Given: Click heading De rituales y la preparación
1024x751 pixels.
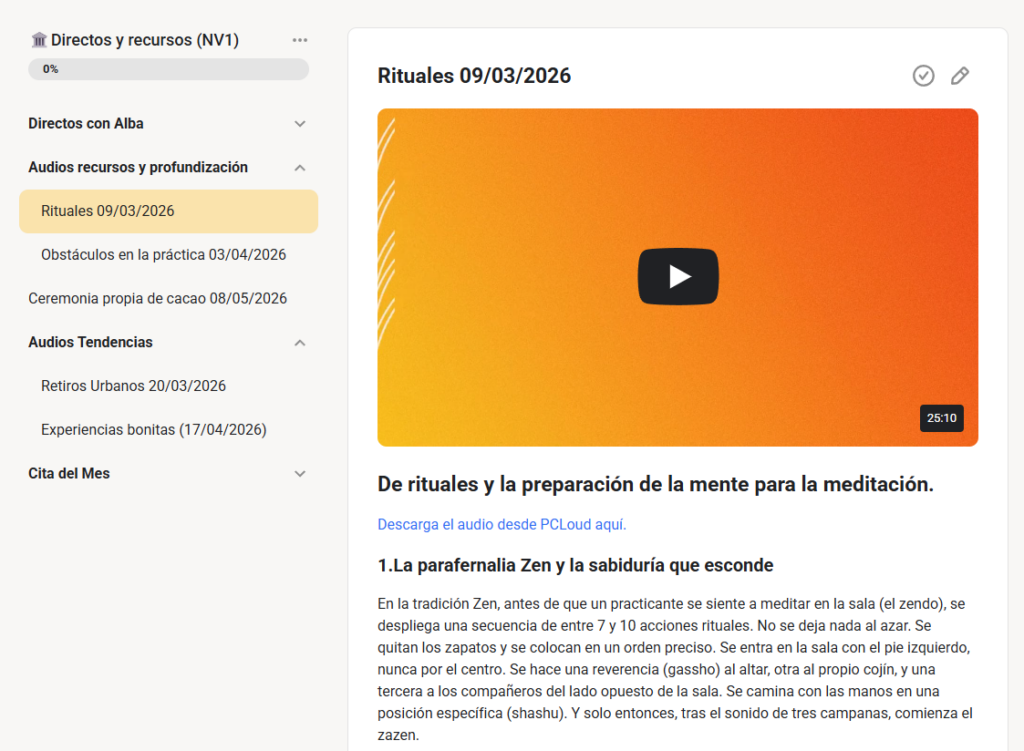Looking at the screenshot, I should pyautogui.click(x=656, y=484).
